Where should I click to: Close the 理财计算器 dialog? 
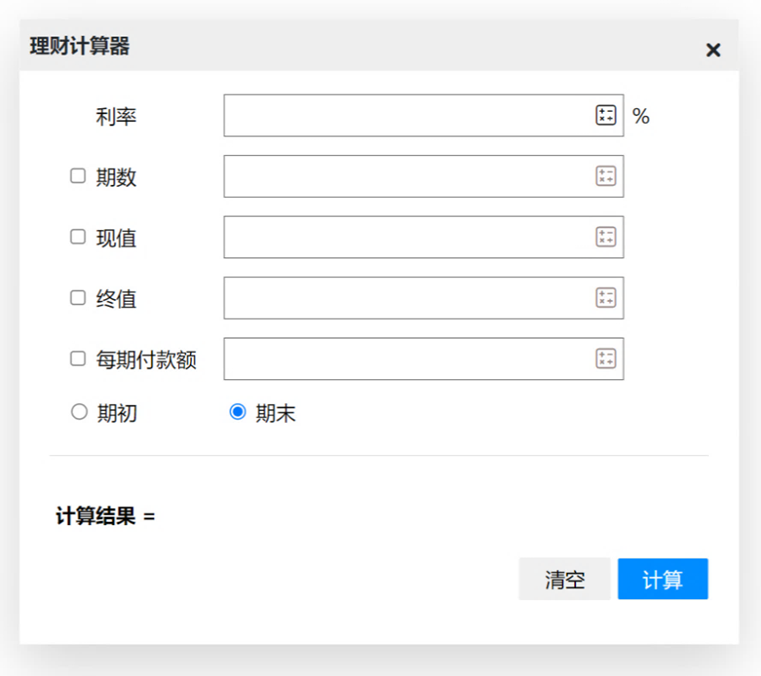coord(713,50)
